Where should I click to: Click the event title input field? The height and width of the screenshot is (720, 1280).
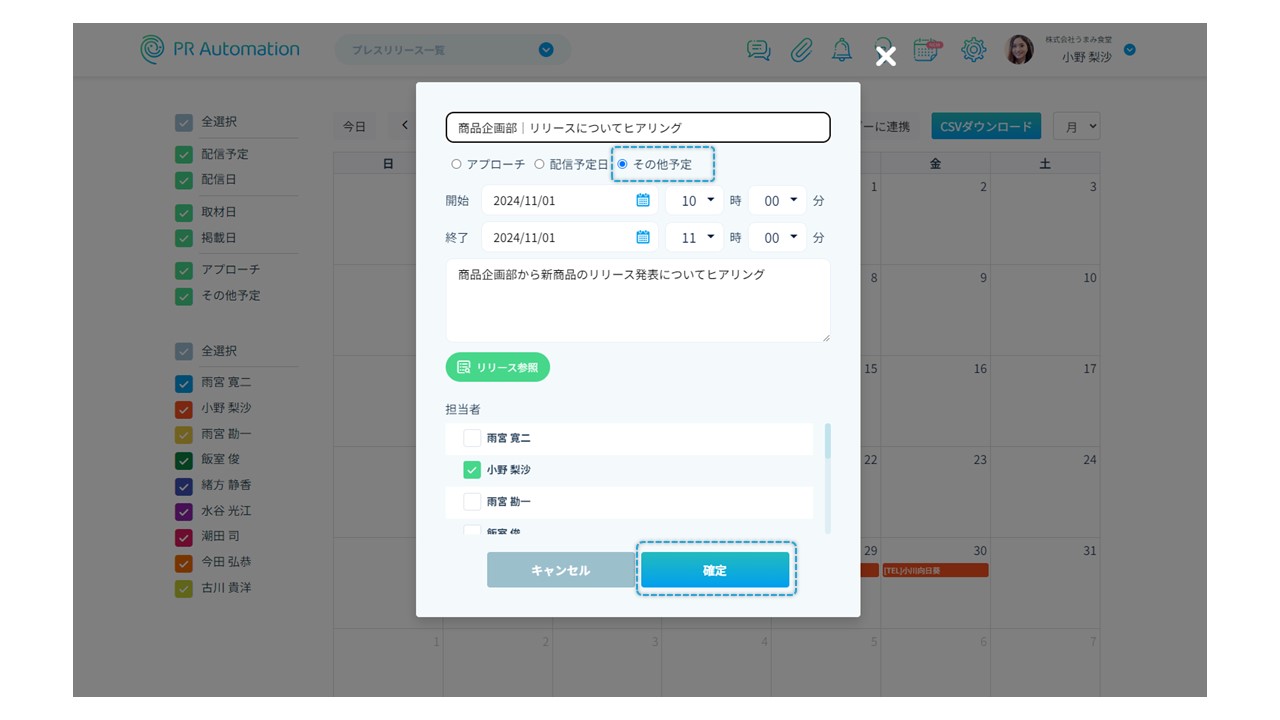coord(638,128)
